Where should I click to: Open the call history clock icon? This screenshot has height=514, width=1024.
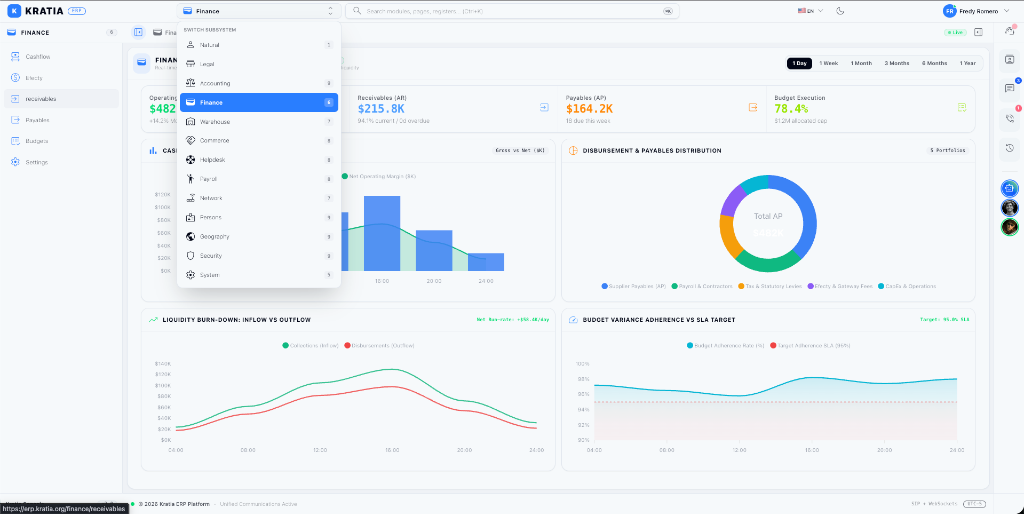1010,148
